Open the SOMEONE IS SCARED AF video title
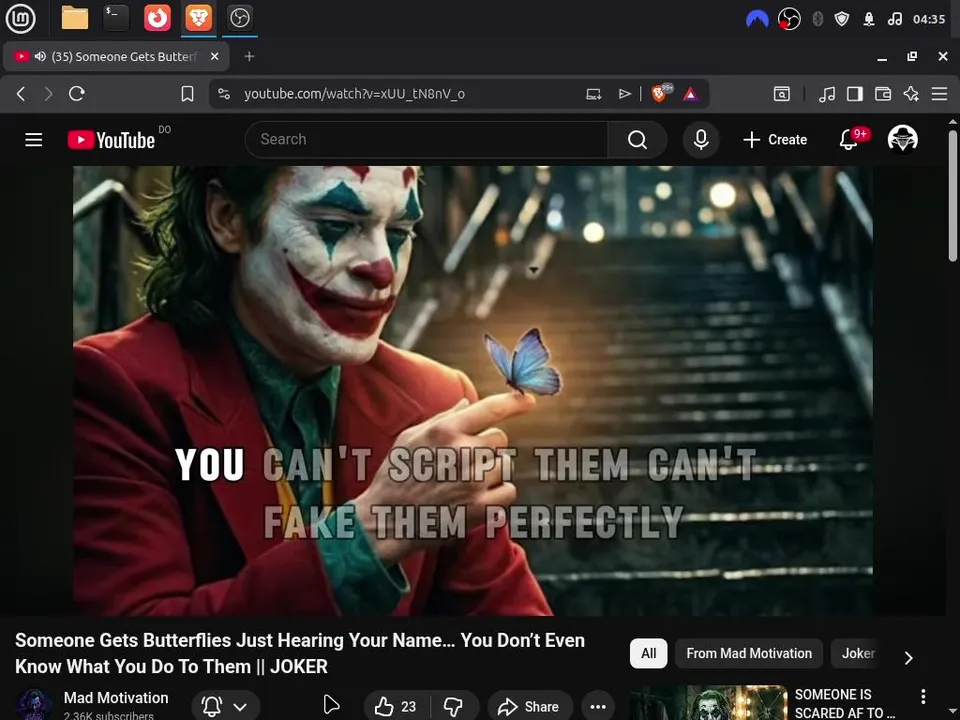960x720 pixels. [844, 703]
